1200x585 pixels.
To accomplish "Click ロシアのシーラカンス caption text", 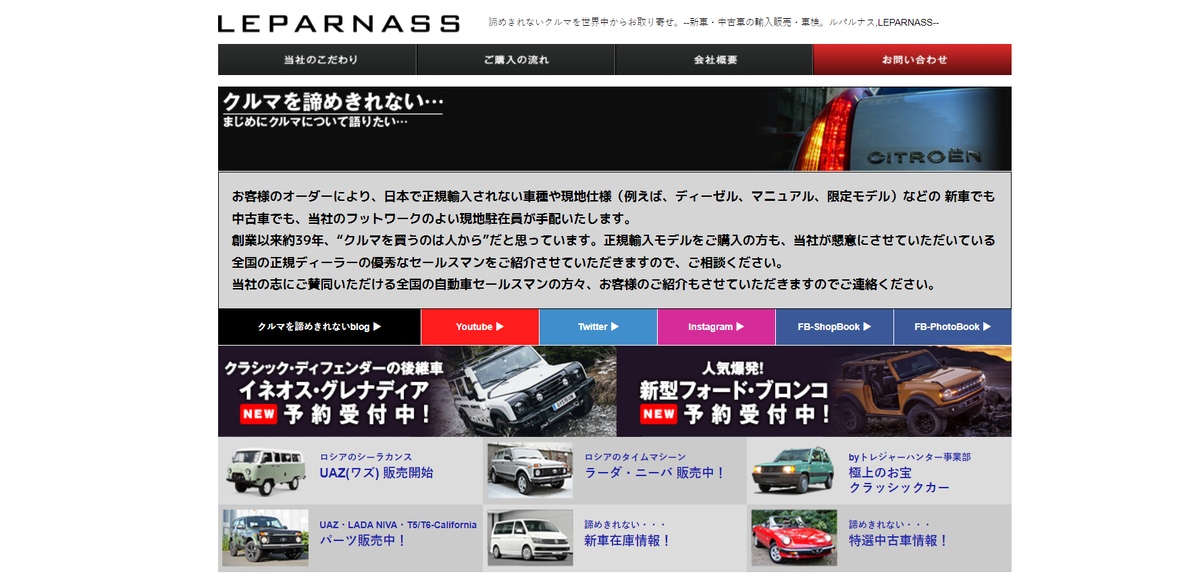I will (x=366, y=457).
